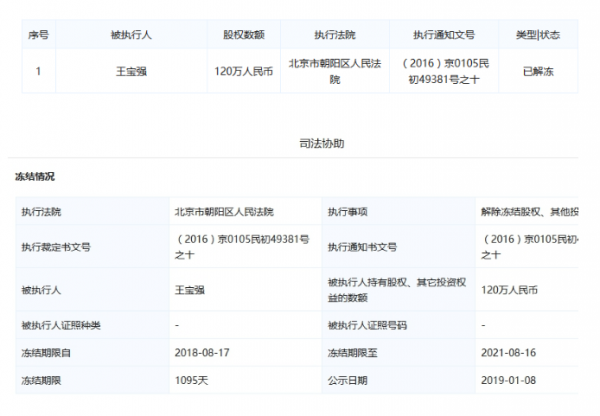Click the 2019-01-08 publication date
Image resolution: width=600 pixels, height=416 pixels.
(509, 380)
